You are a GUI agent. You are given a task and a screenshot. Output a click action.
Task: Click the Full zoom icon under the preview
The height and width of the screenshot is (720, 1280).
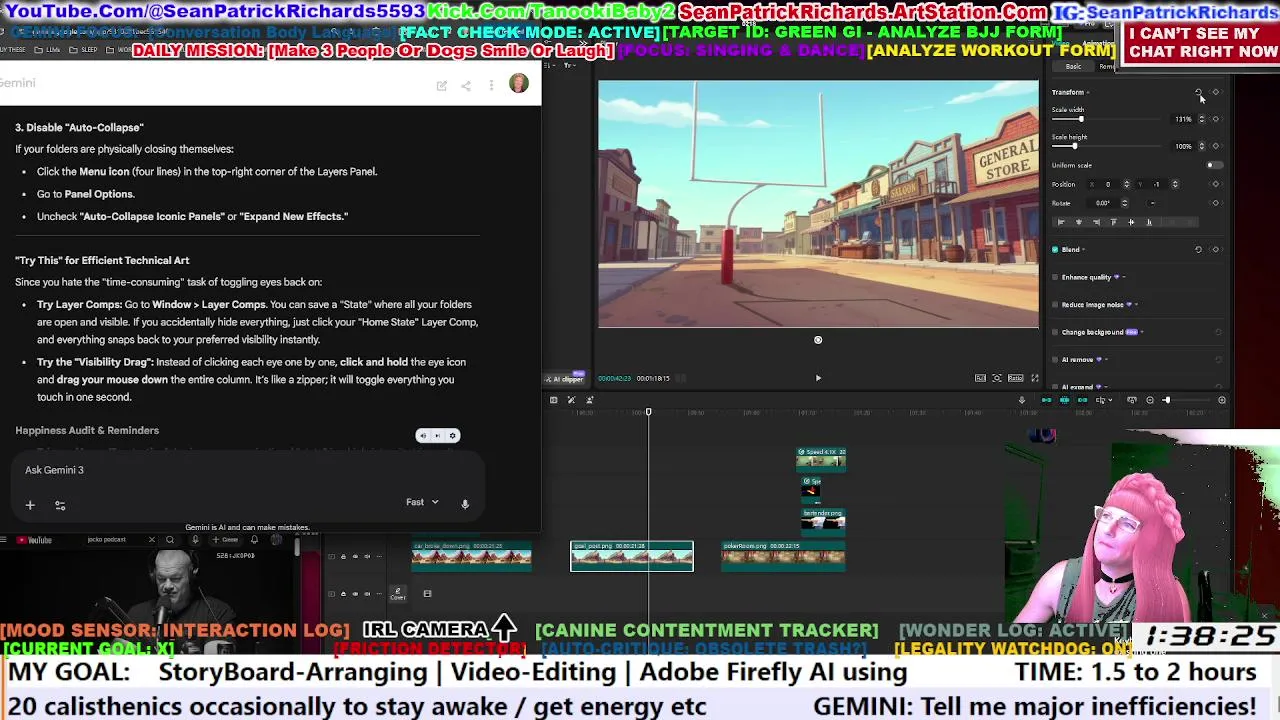pos(980,378)
